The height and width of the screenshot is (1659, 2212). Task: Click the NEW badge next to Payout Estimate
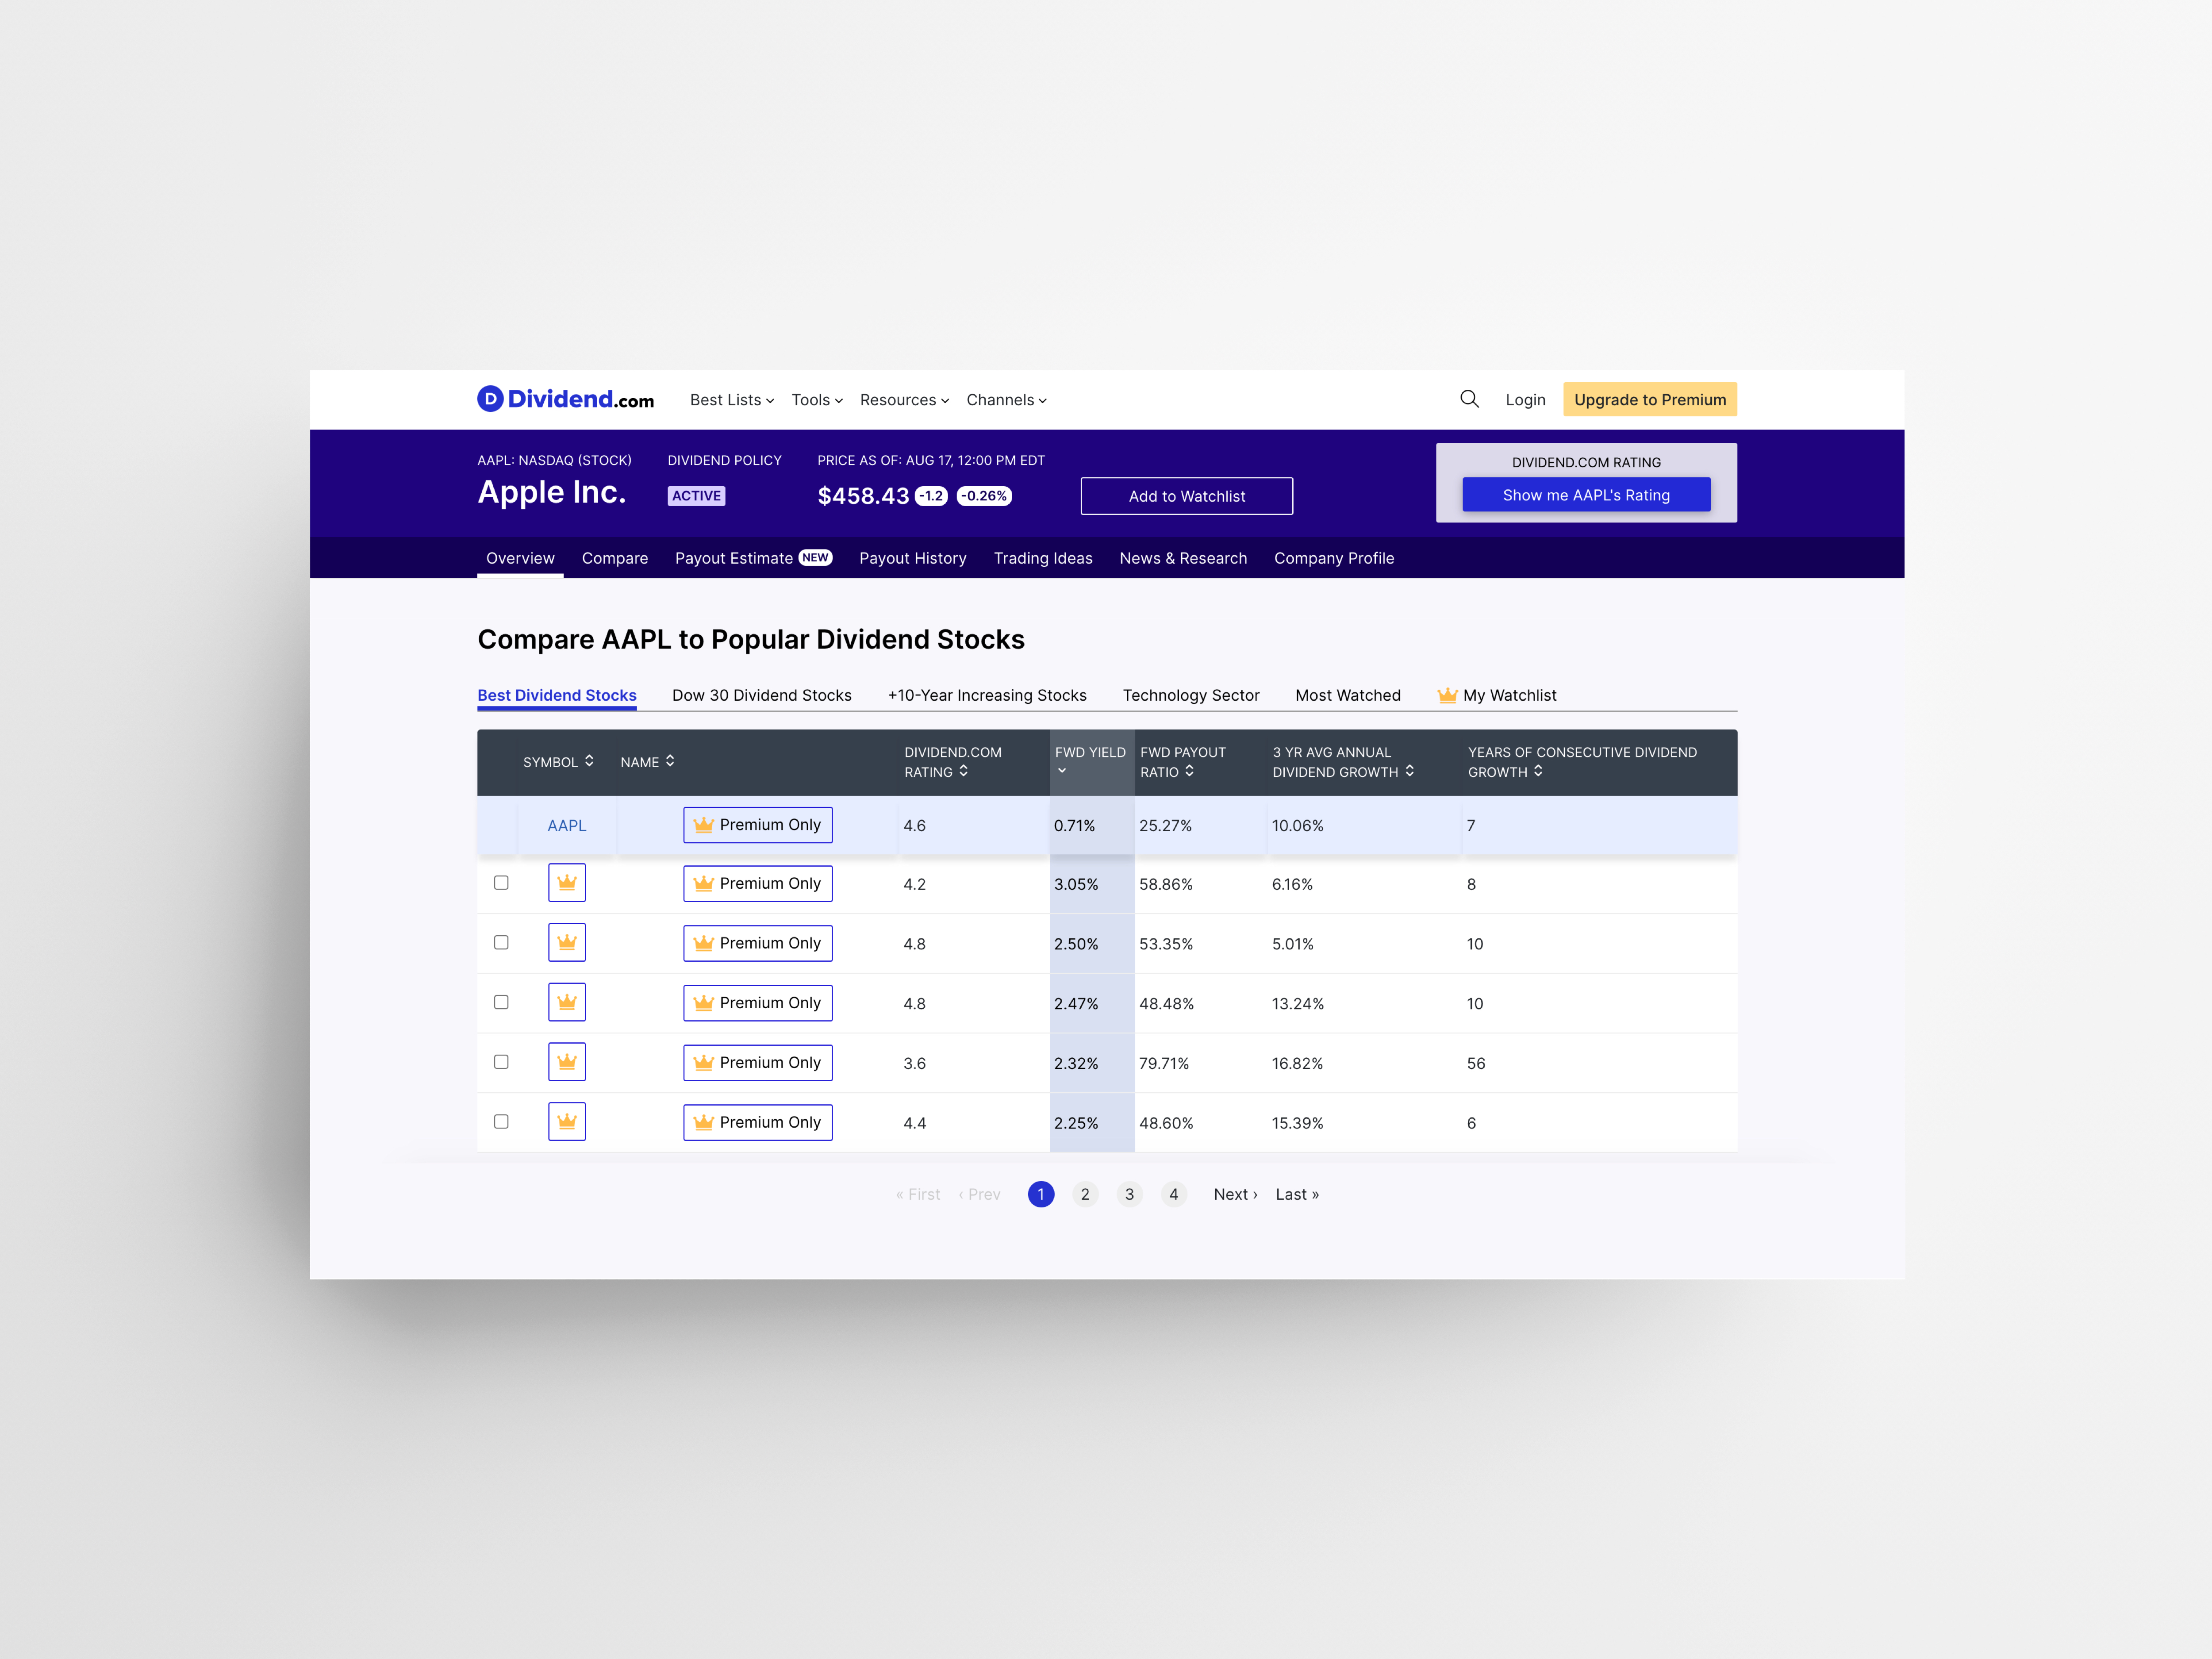(x=815, y=558)
